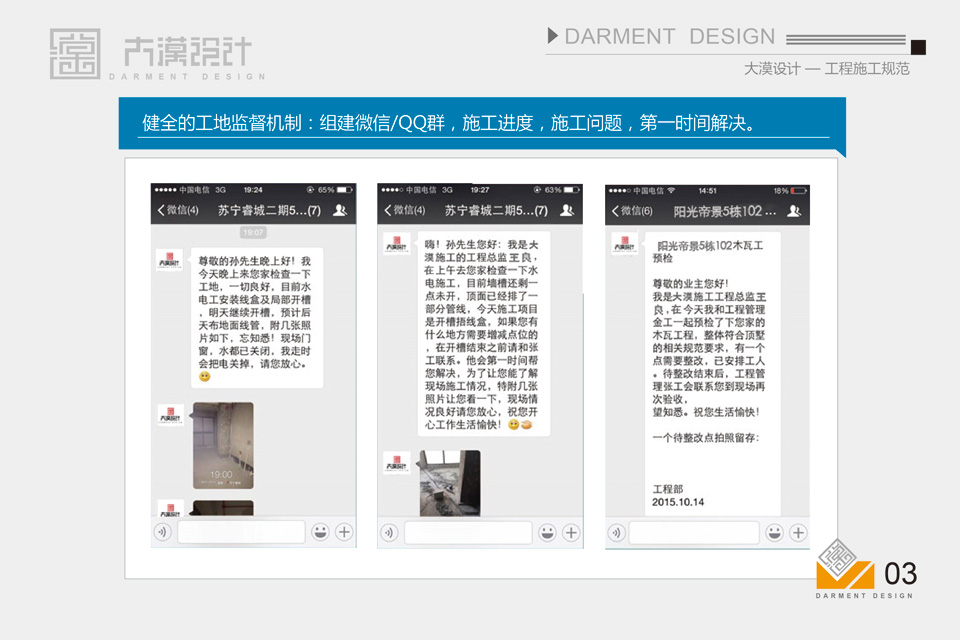Screen dimensions: 960x640
Task: Focus message input field in 19:27 chat
Action: (468, 532)
